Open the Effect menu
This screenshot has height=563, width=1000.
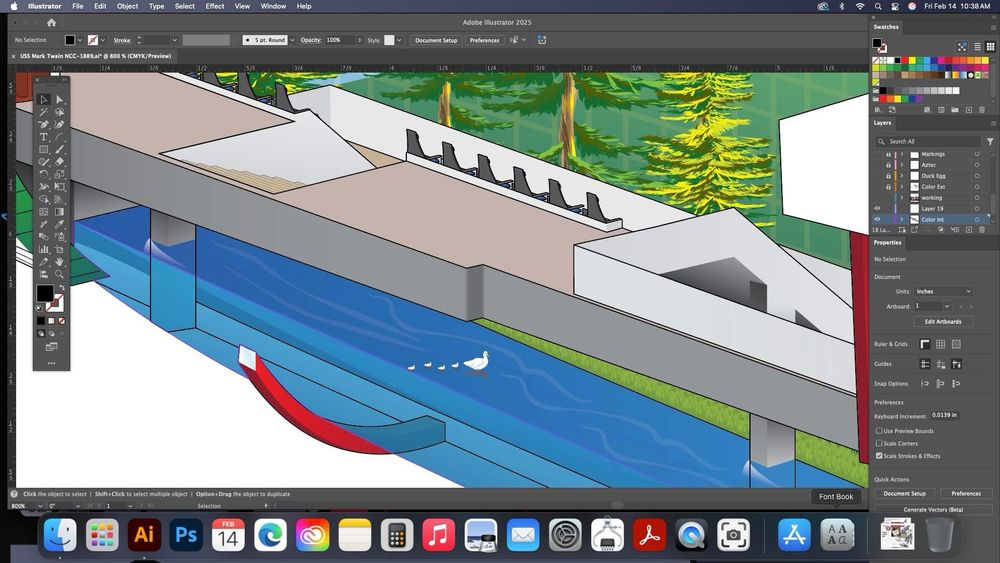click(x=215, y=6)
